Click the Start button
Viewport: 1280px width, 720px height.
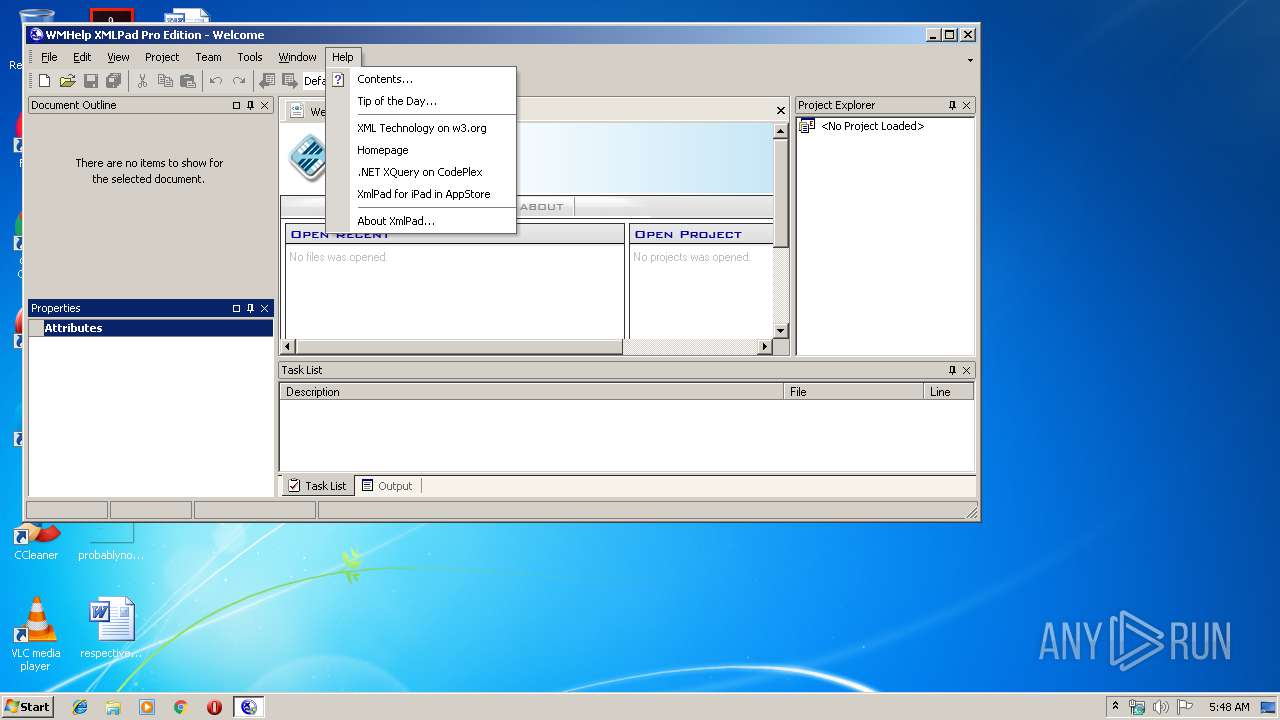27,707
